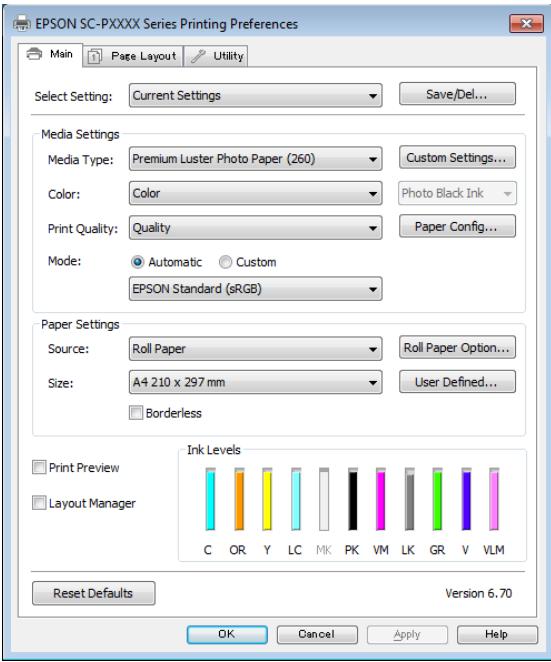Enable the Borderless checkbox
The width and height of the screenshot is (551, 662).
pyautogui.click(x=136, y=412)
